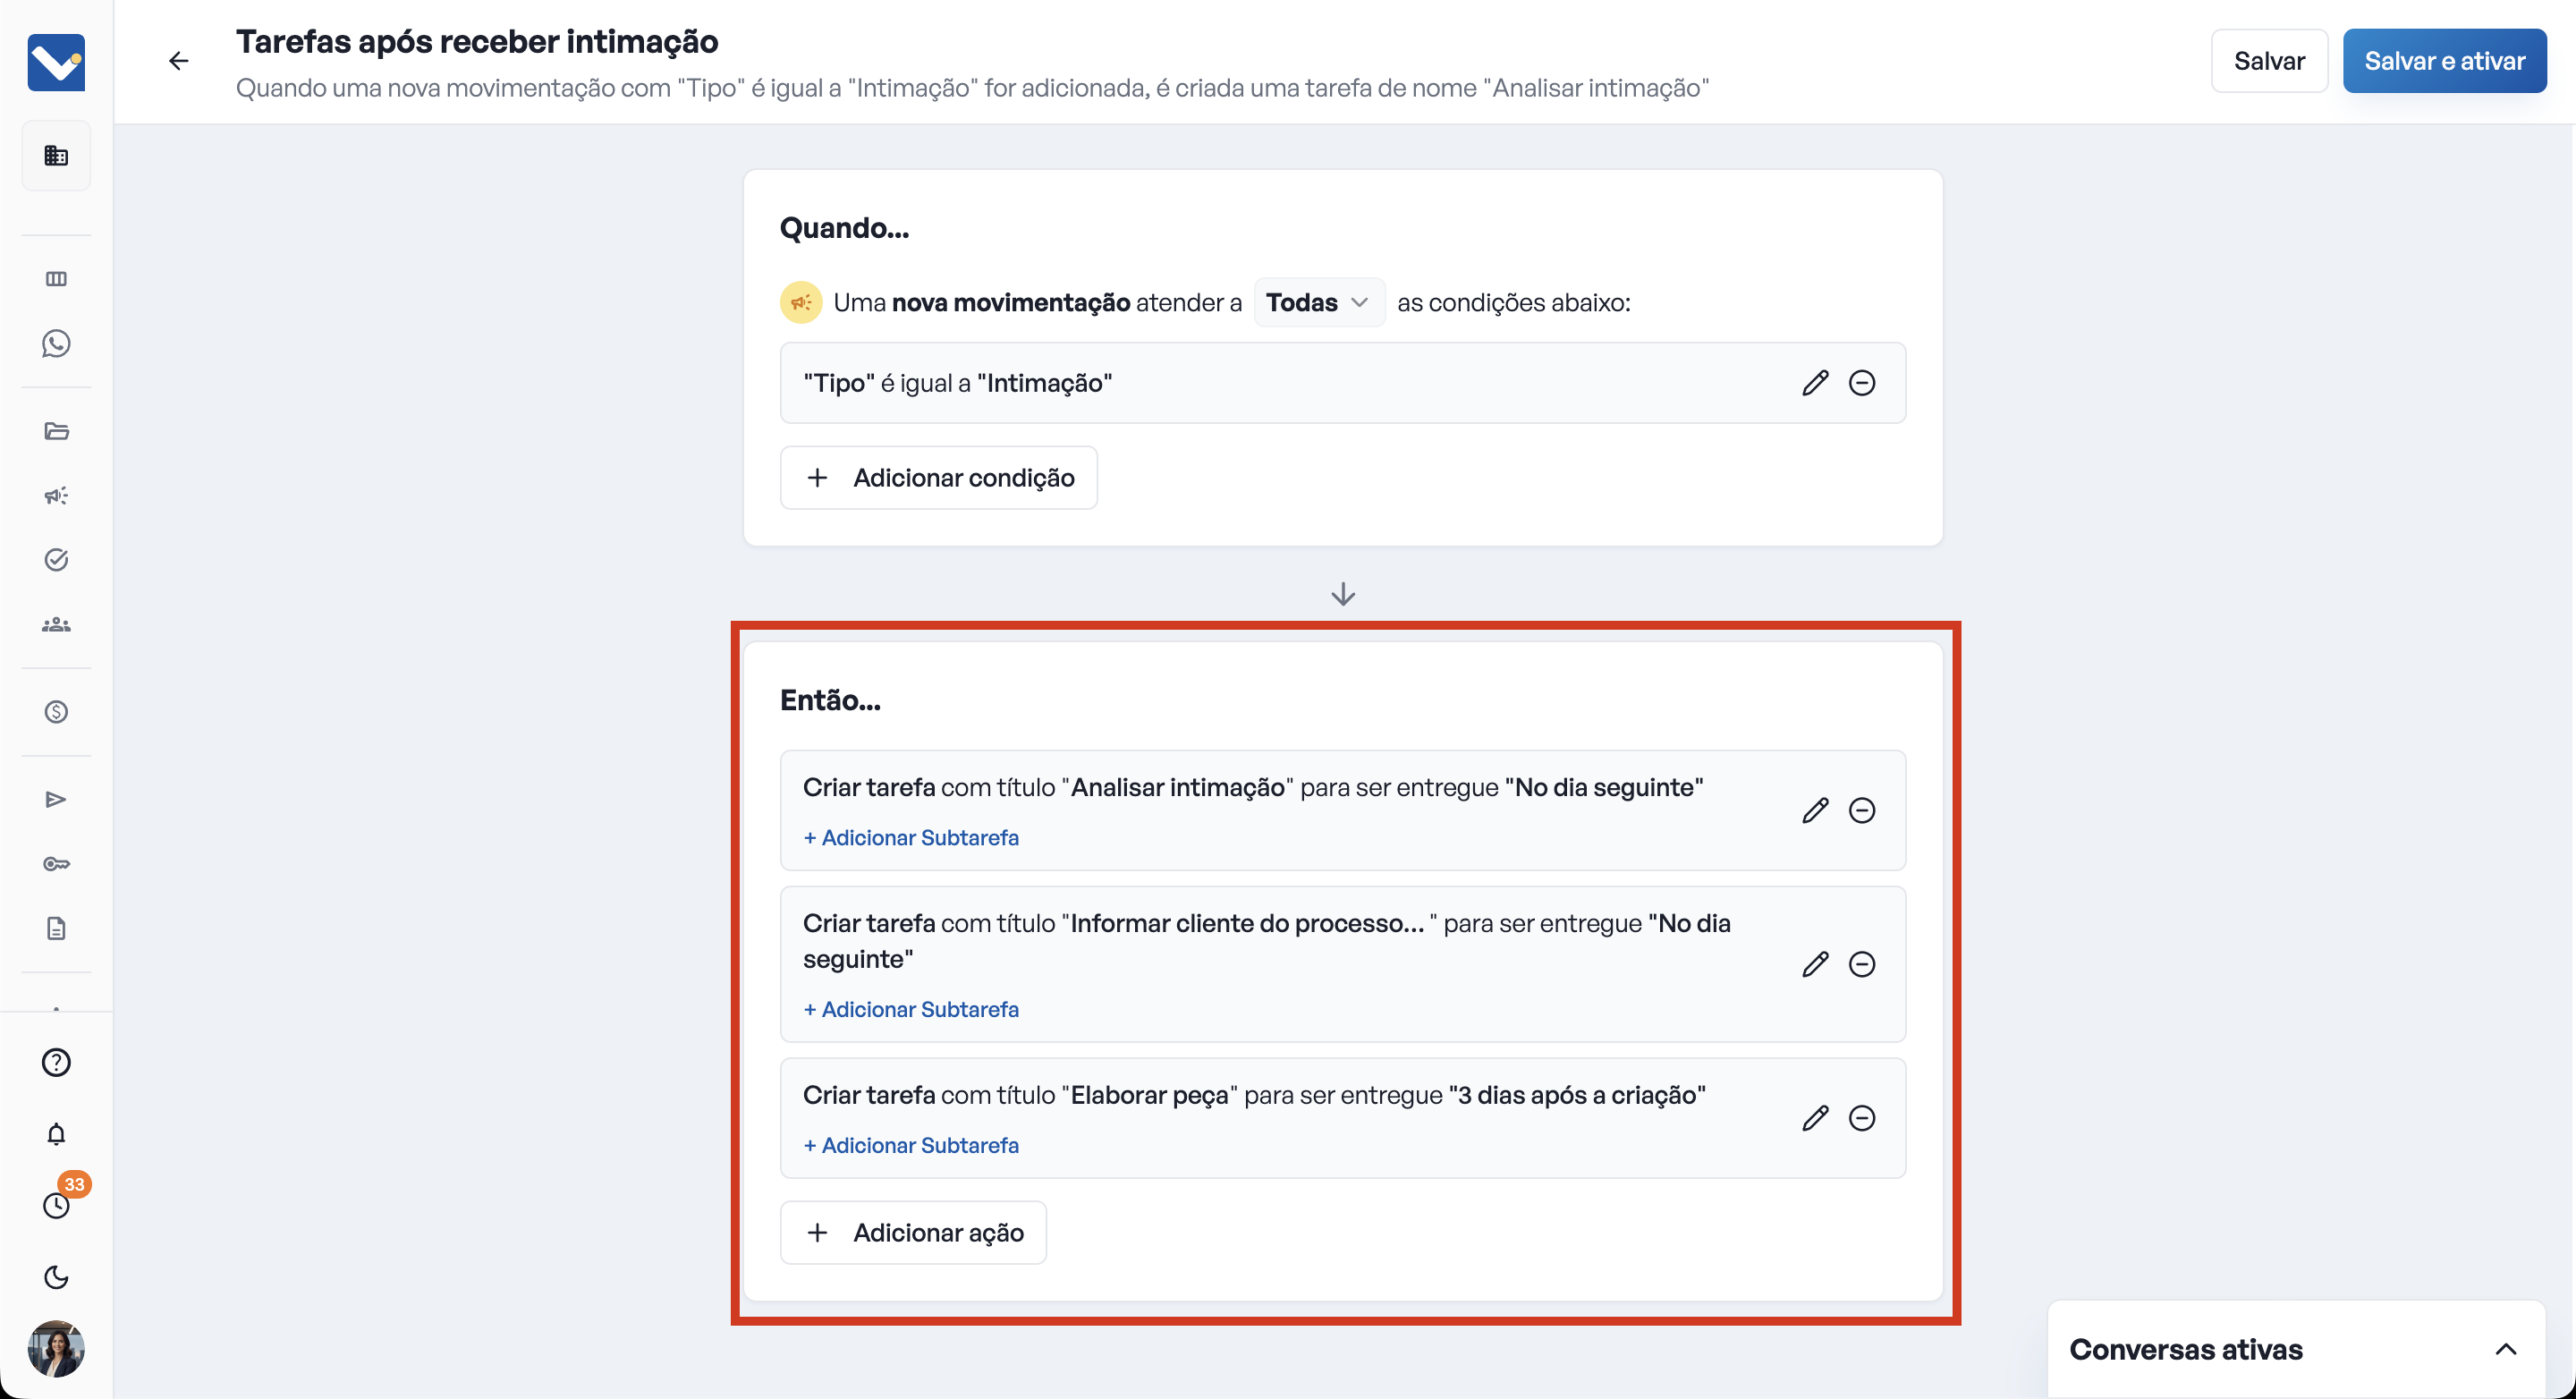Viewport: 2576px width, 1399px height.
Task: Add subtask under "Informar cliente do processo"
Action: 911,1009
